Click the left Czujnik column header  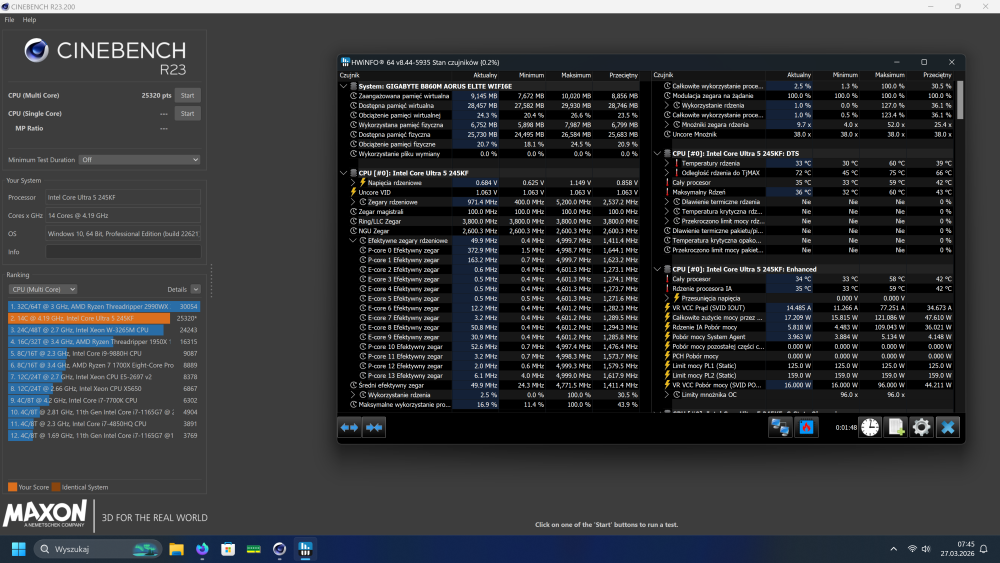coord(349,75)
